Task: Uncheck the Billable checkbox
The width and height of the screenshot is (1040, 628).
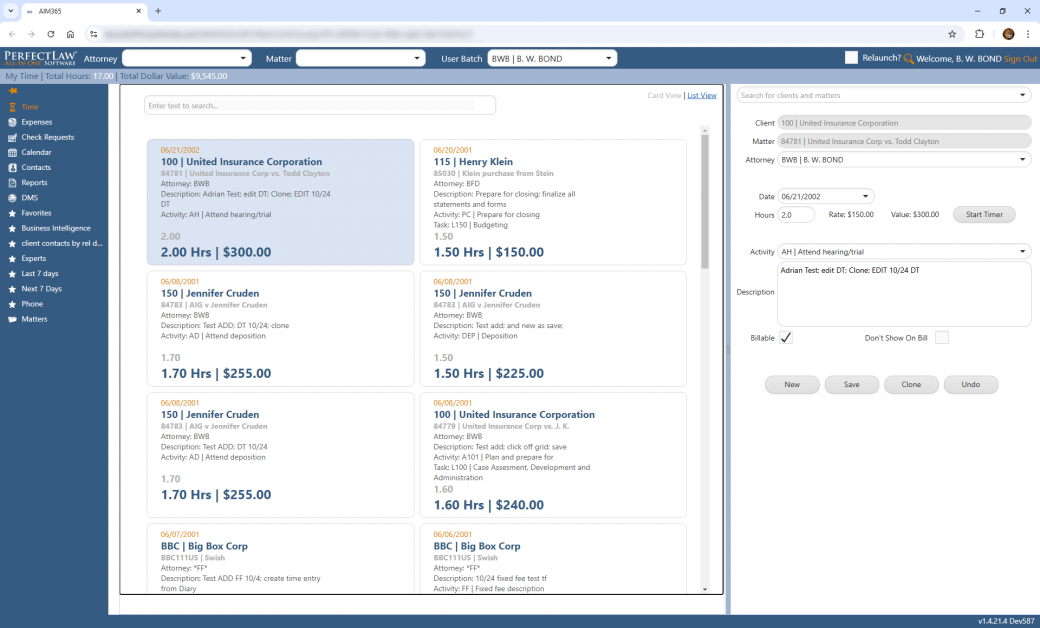Action: pyautogui.click(x=786, y=338)
